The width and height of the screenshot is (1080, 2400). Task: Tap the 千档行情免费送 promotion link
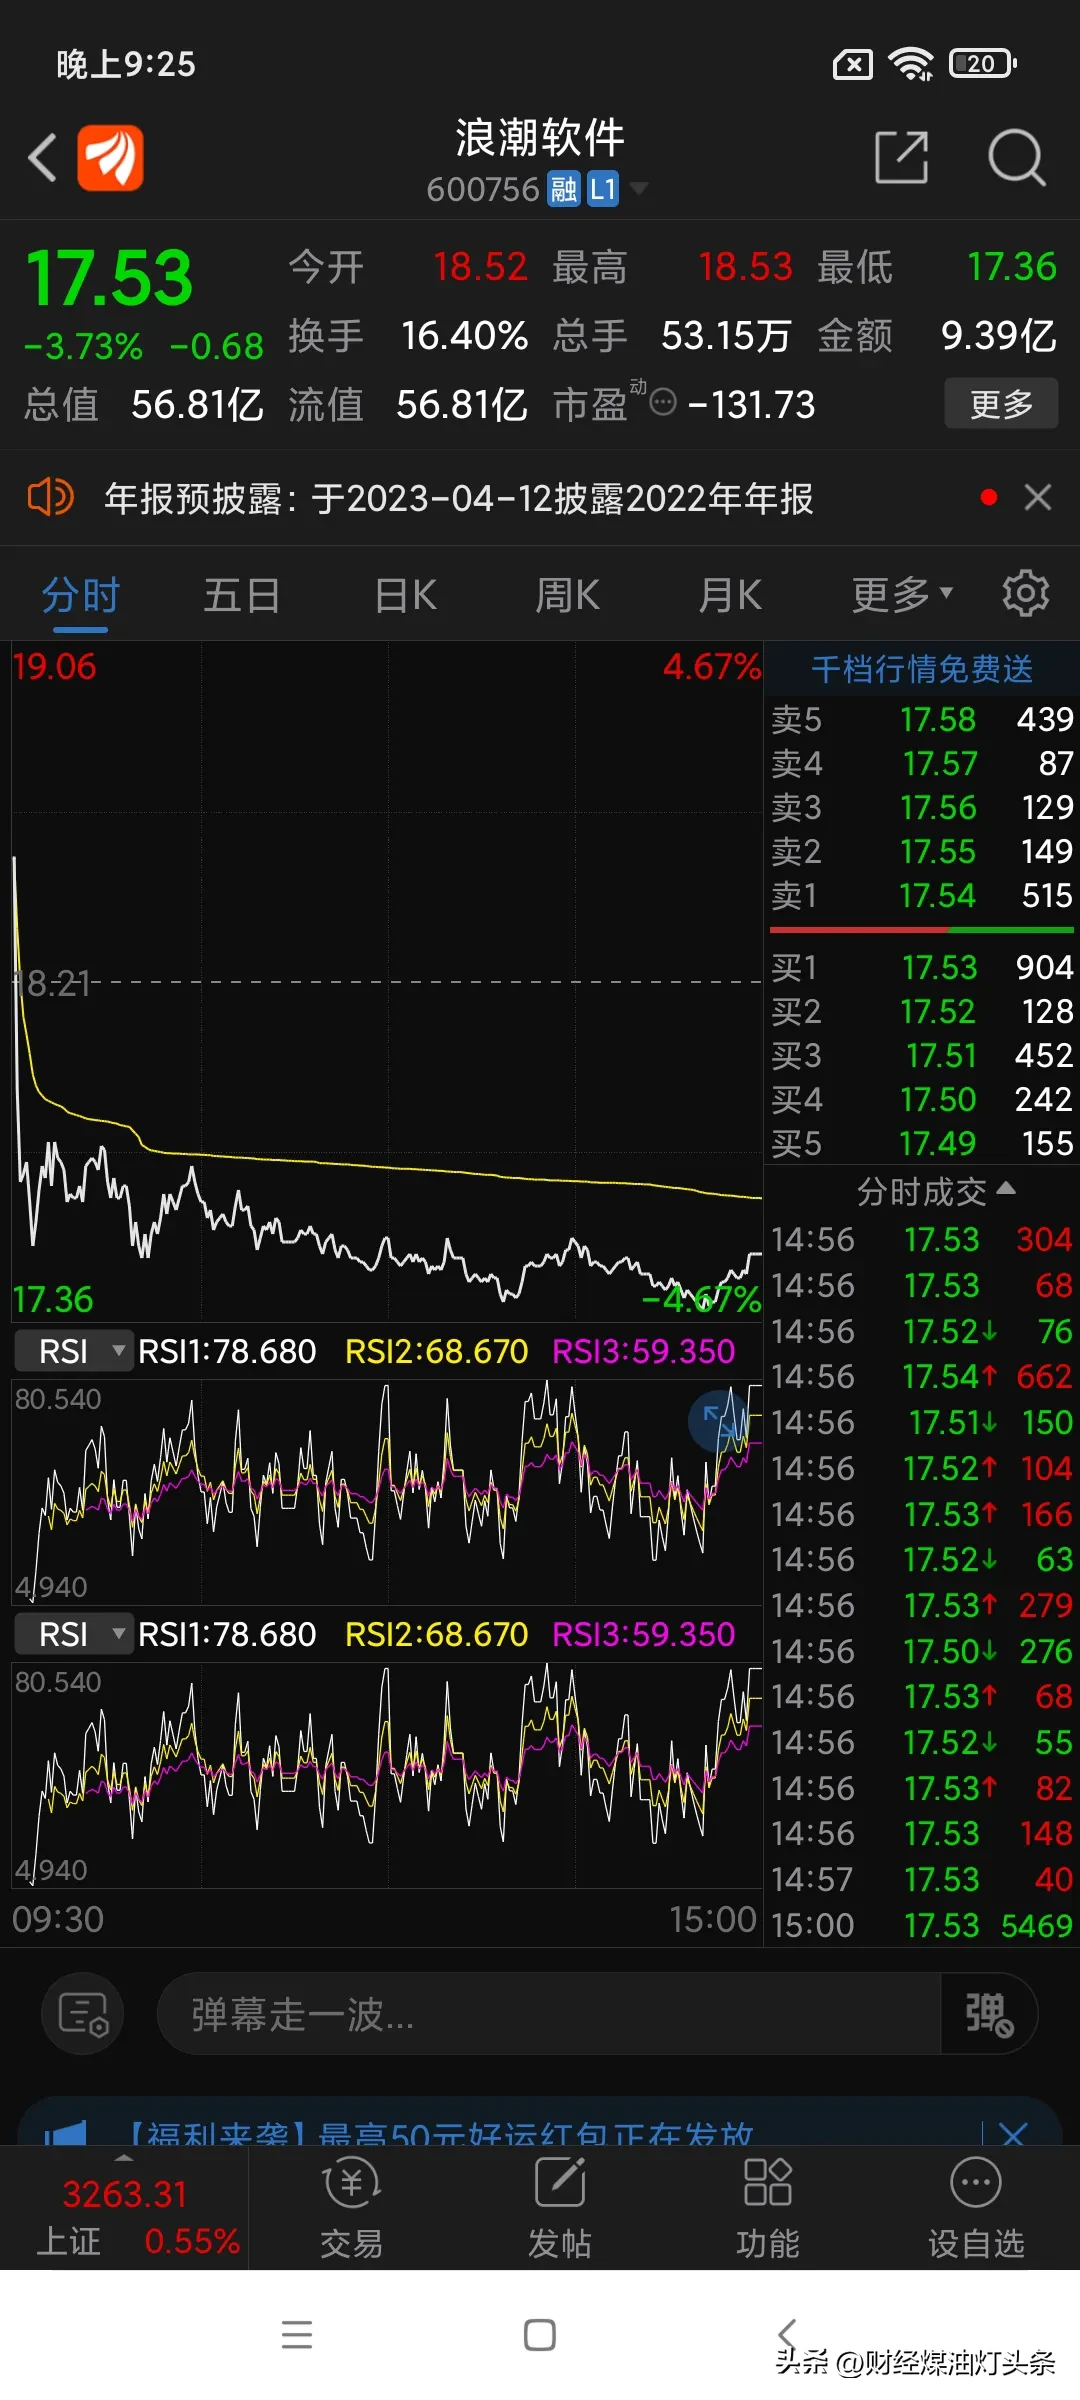(x=922, y=669)
